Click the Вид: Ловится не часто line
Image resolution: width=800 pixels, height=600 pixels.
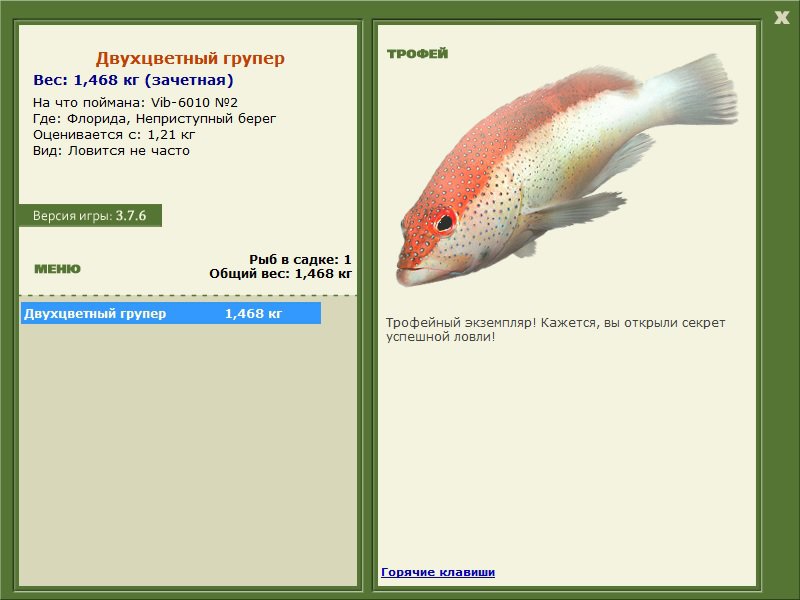[x=111, y=151]
